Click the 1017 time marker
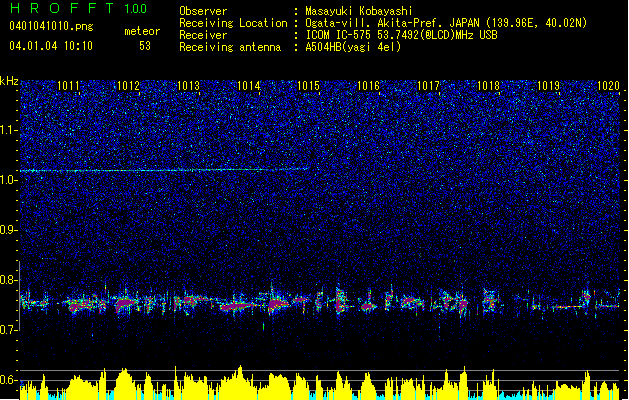The width and height of the screenshot is (629, 400). pyautogui.click(x=428, y=86)
